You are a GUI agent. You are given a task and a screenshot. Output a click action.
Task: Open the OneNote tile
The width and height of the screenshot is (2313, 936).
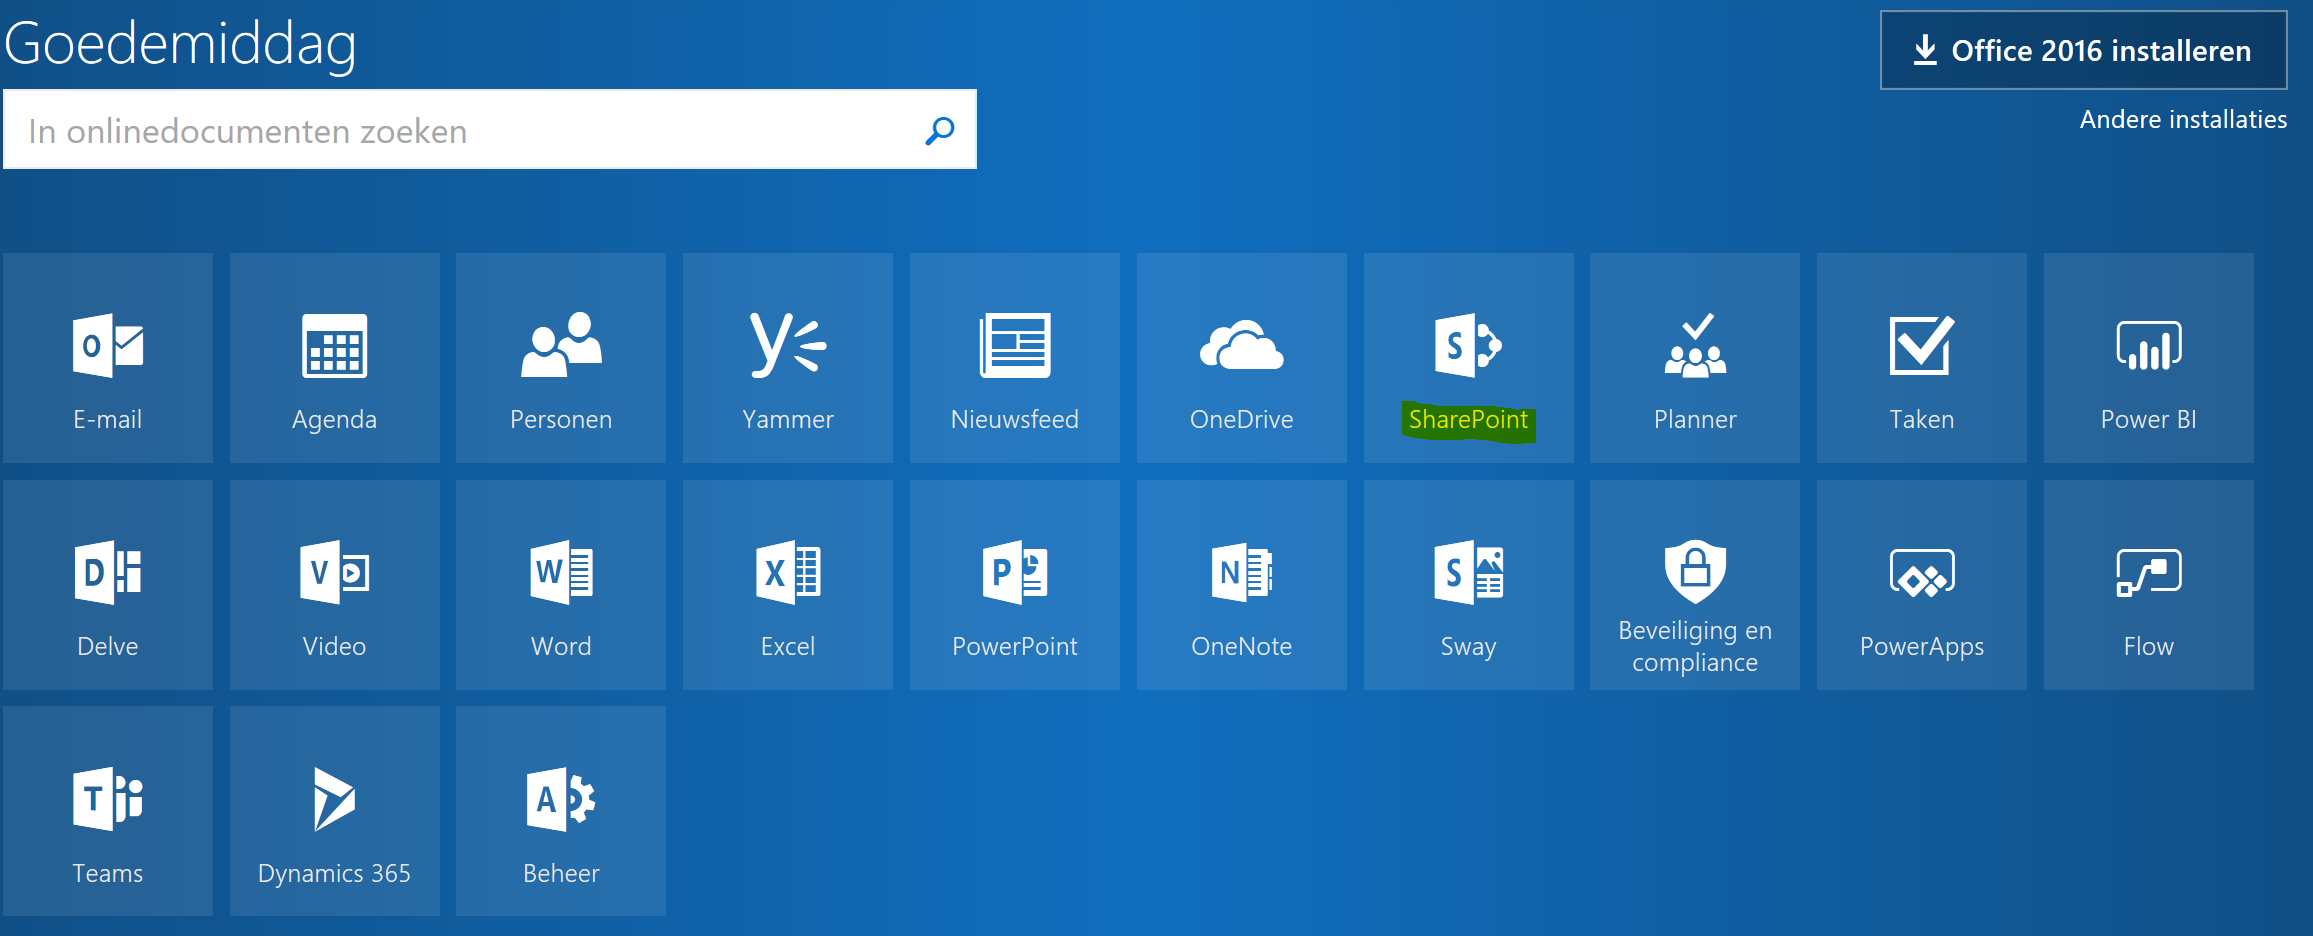pyautogui.click(x=1242, y=585)
